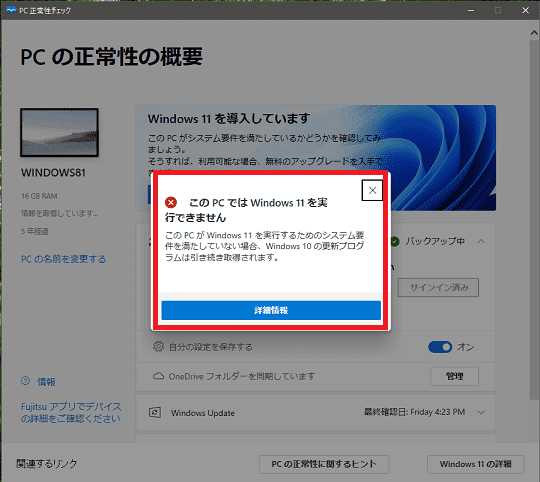Click the red error icon in dialog
The height and width of the screenshot is (482, 540).
(x=171, y=202)
